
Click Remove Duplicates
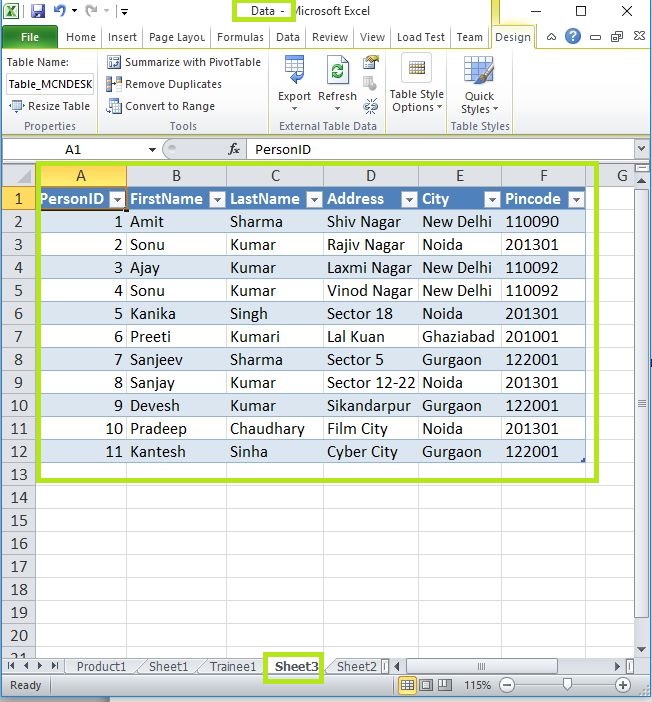coord(164,84)
